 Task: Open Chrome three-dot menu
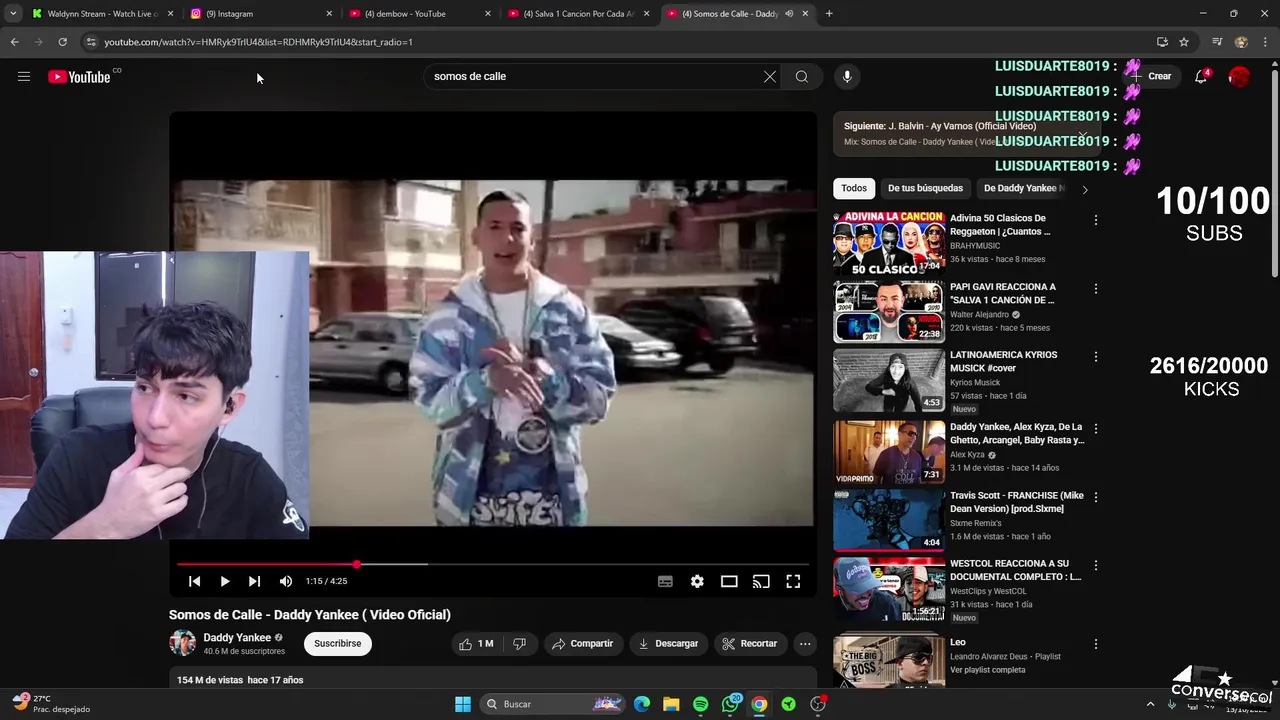tap(1266, 42)
